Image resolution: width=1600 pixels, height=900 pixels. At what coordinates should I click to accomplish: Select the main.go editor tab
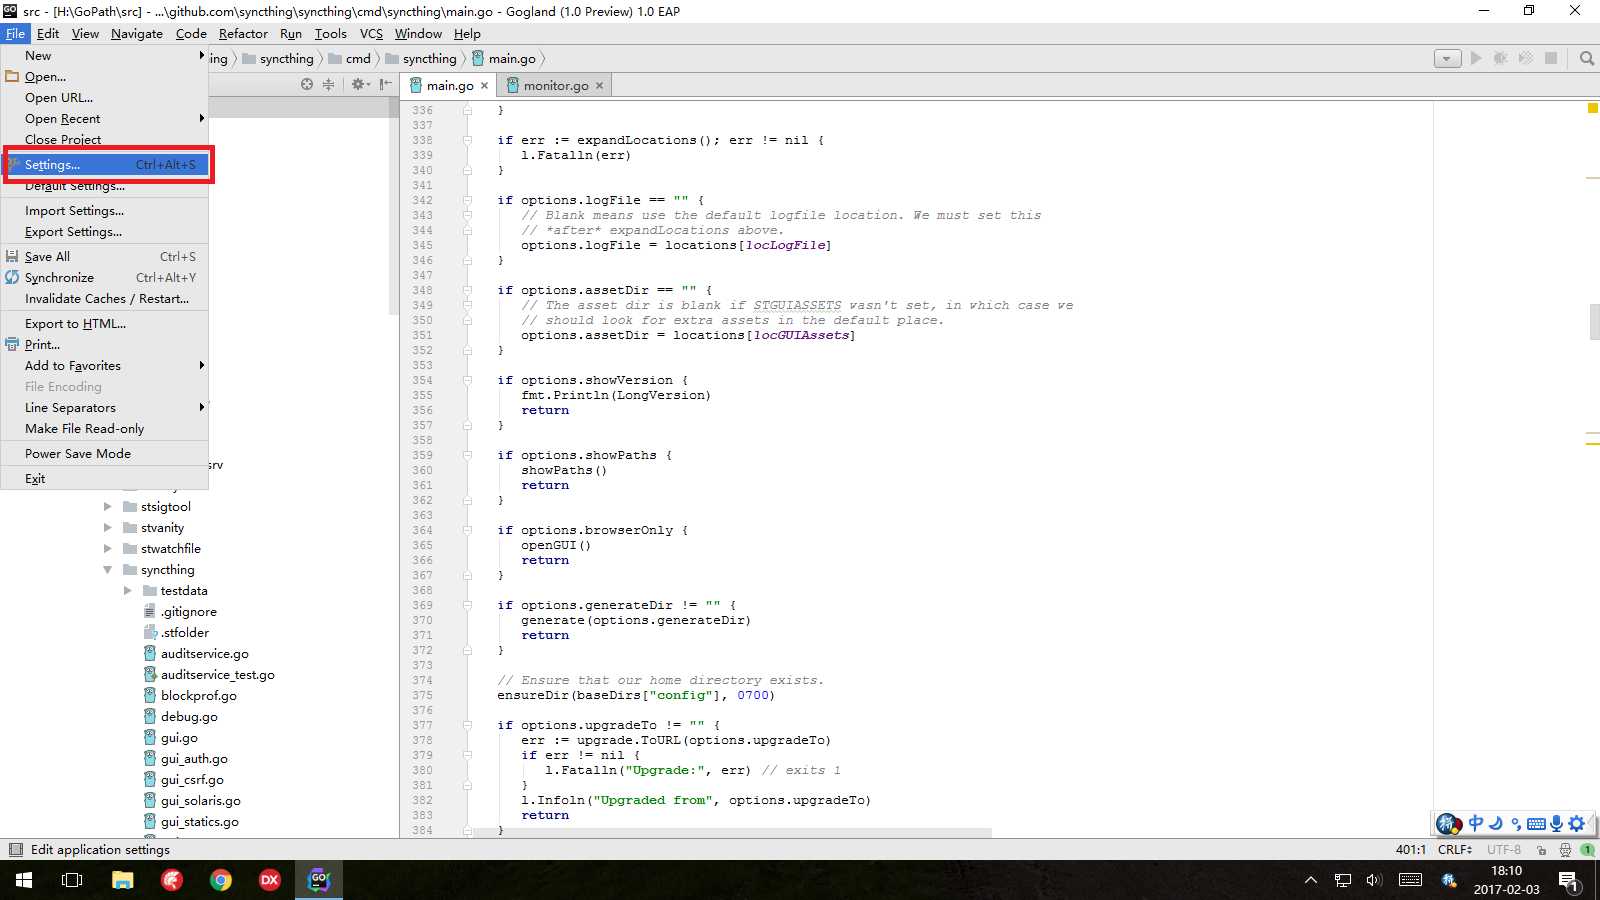coord(449,86)
